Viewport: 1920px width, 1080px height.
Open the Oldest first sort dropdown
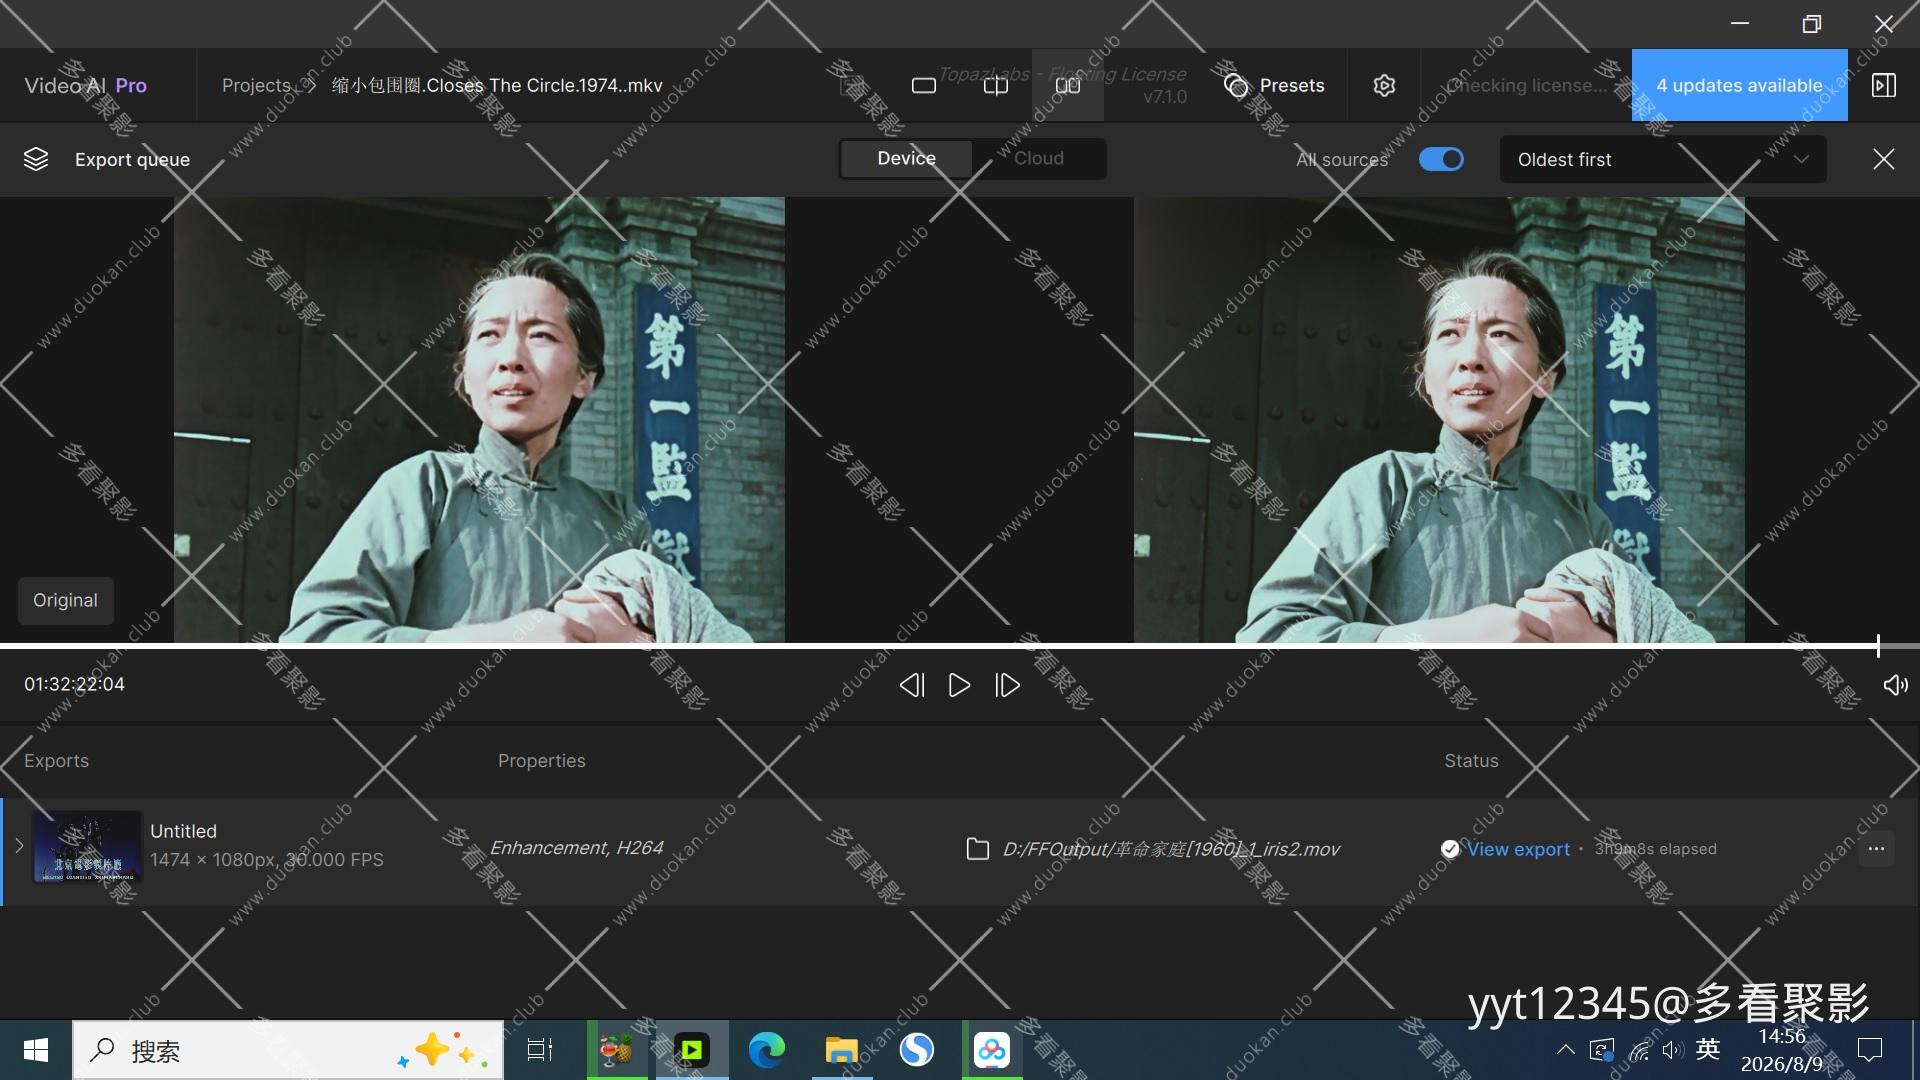point(1663,160)
